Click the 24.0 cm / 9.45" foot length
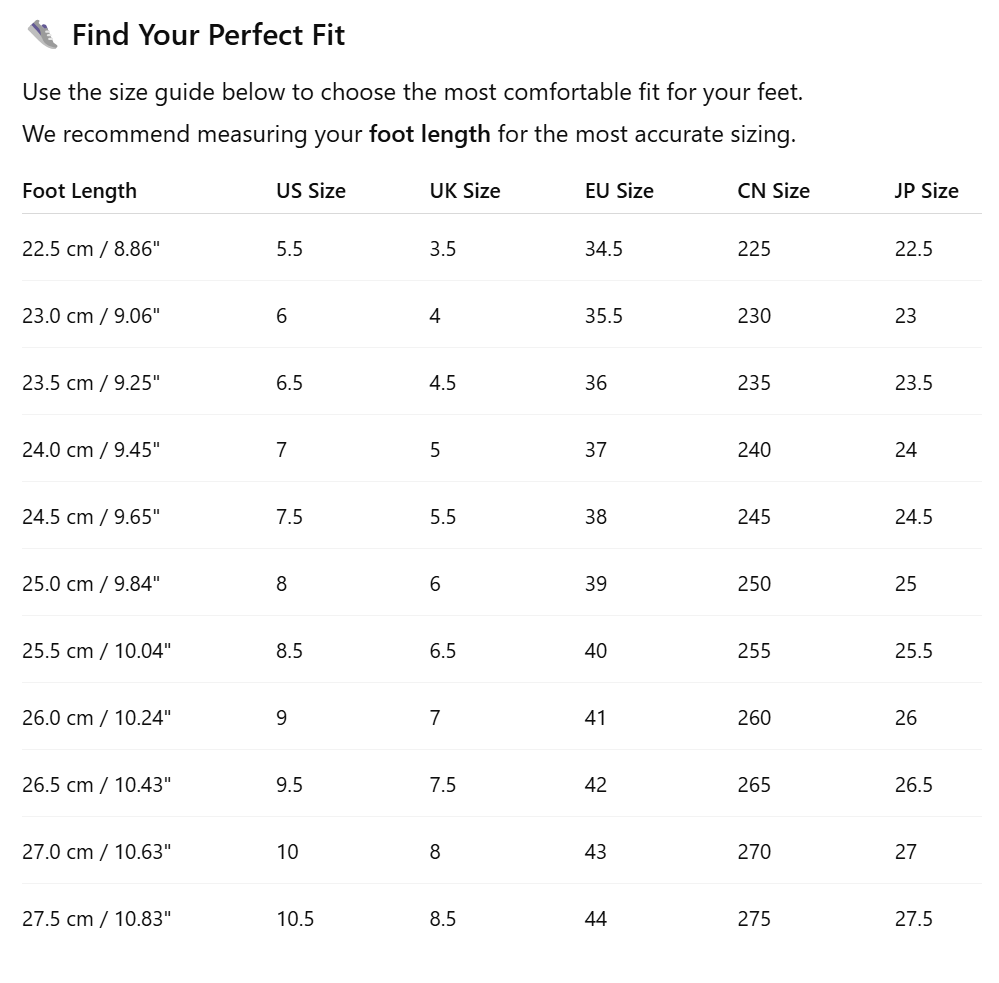Viewport: 999px width, 983px height. pyautogui.click(x=91, y=450)
